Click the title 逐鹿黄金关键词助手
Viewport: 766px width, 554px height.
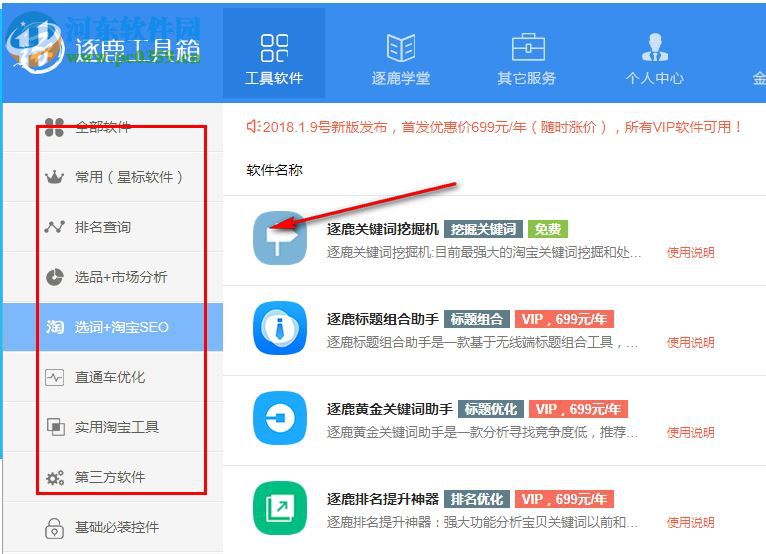click(389, 409)
